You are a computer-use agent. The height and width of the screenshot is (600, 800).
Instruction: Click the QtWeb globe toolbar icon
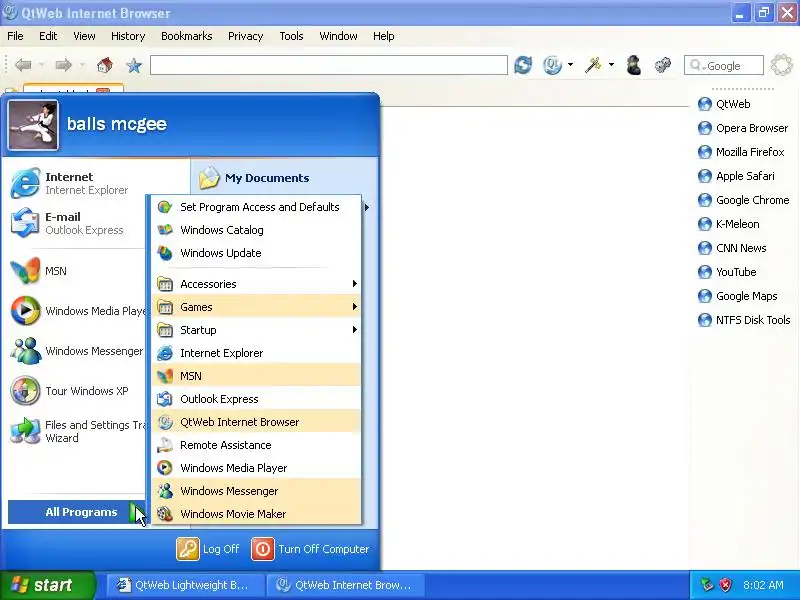[553, 65]
